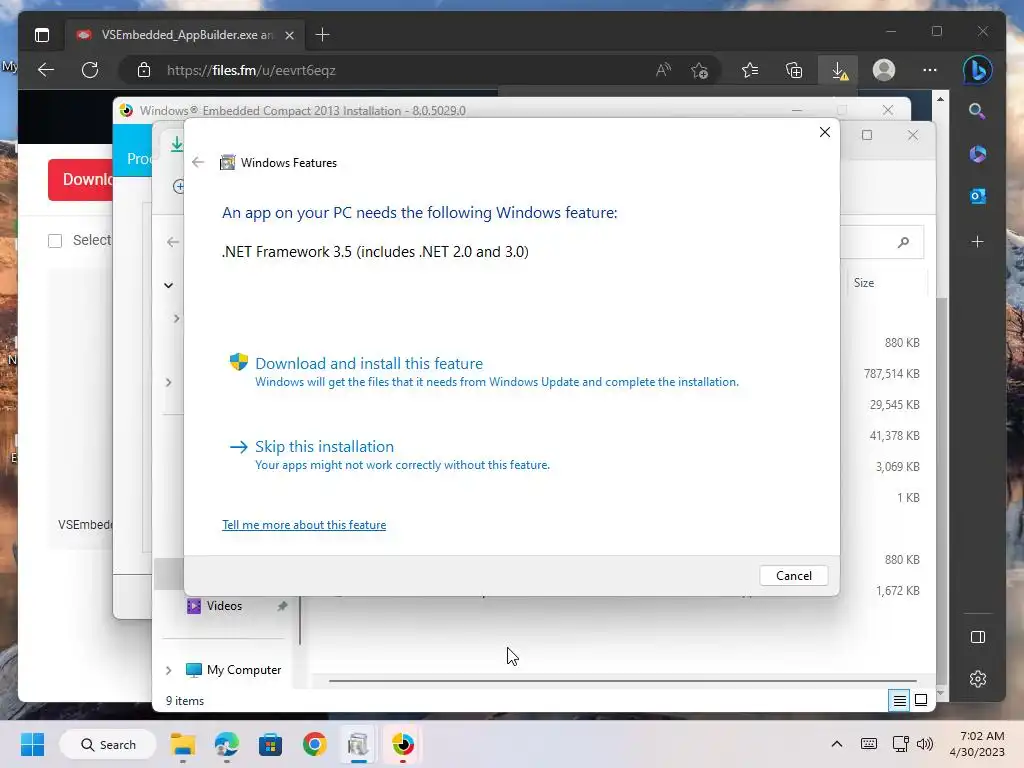The height and width of the screenshot is (768, 1024).
Task: Open Bing chat sidebar button
Action: coord(978,70)
